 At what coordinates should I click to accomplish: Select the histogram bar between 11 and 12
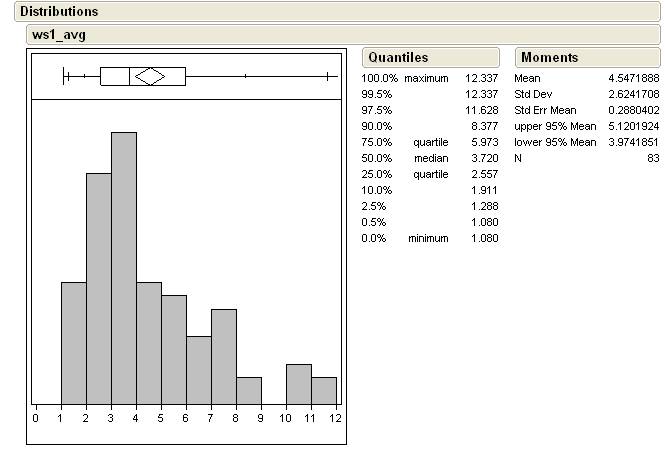[x=323, y=390]
